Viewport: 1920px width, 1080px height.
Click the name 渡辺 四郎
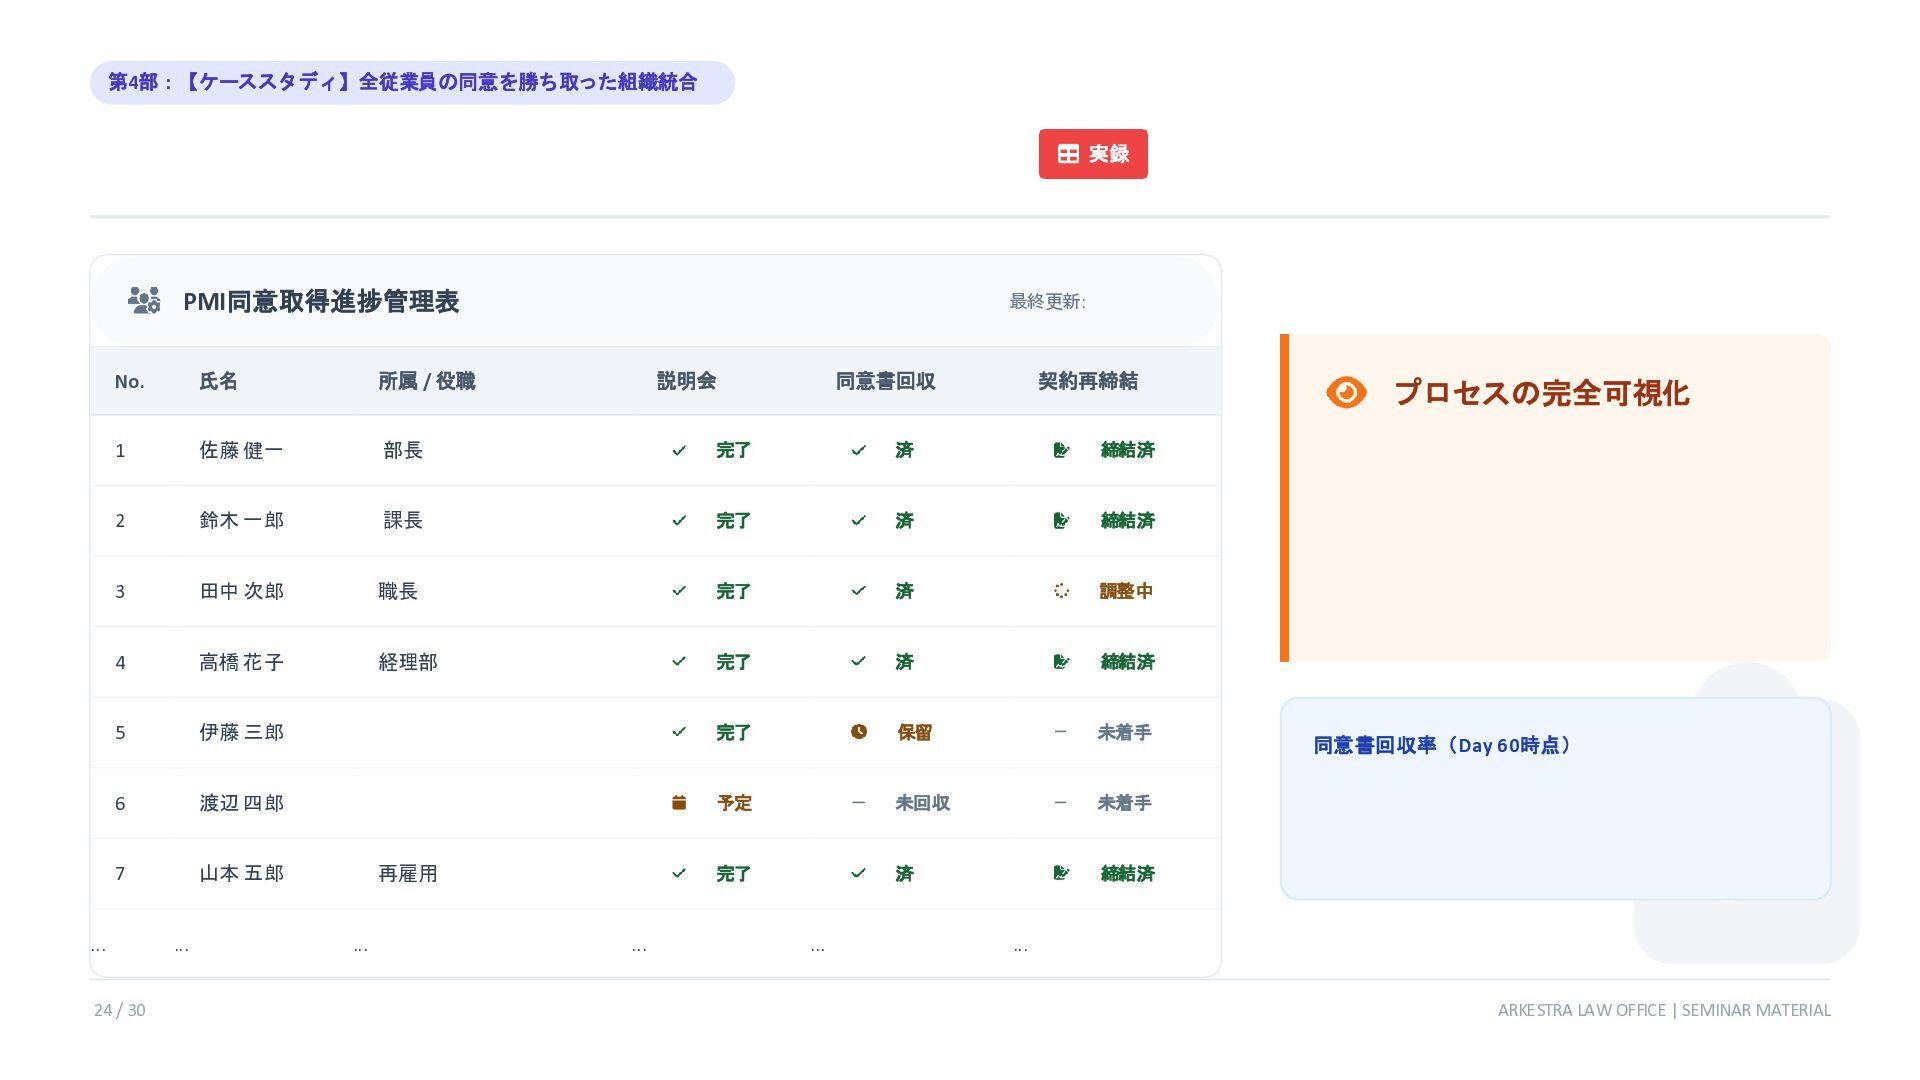coord(241,803)
